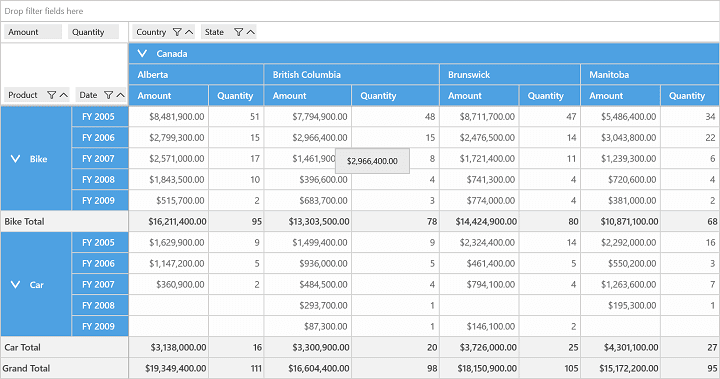
Task: Open the State field filter icon
Action: tap(238, 32)
